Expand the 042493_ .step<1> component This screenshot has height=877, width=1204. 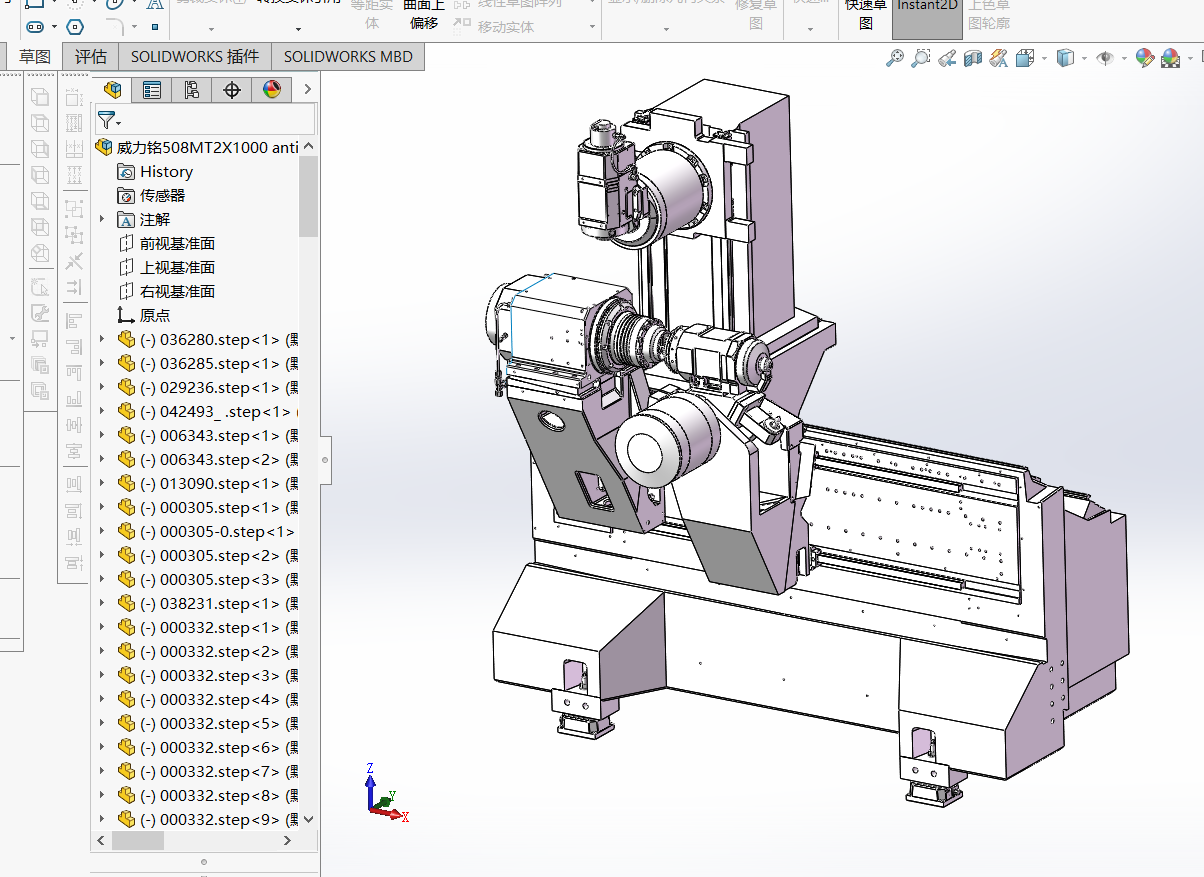point(101,412)
